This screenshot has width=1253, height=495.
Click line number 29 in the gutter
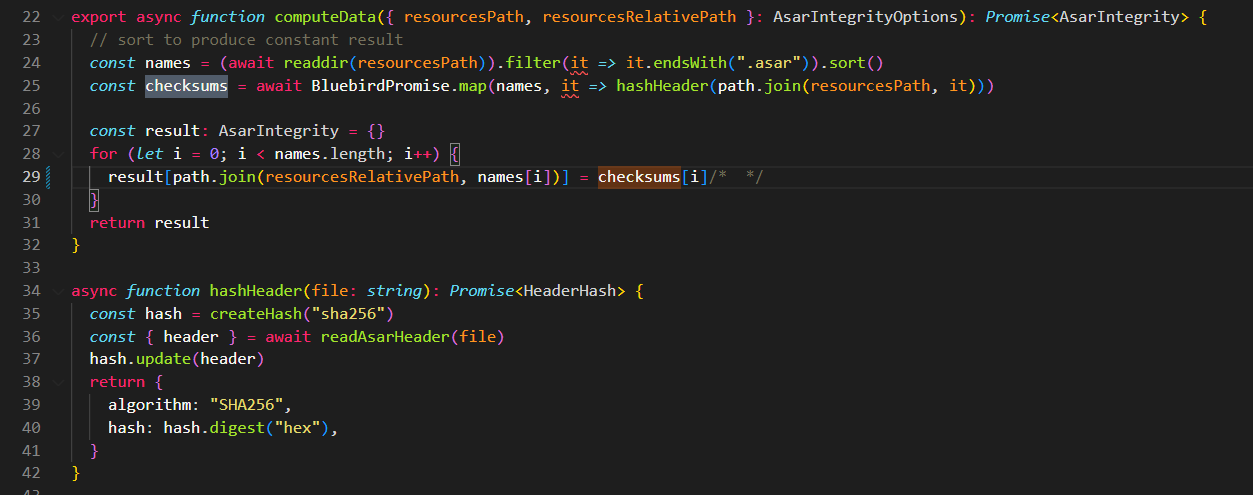30,177
